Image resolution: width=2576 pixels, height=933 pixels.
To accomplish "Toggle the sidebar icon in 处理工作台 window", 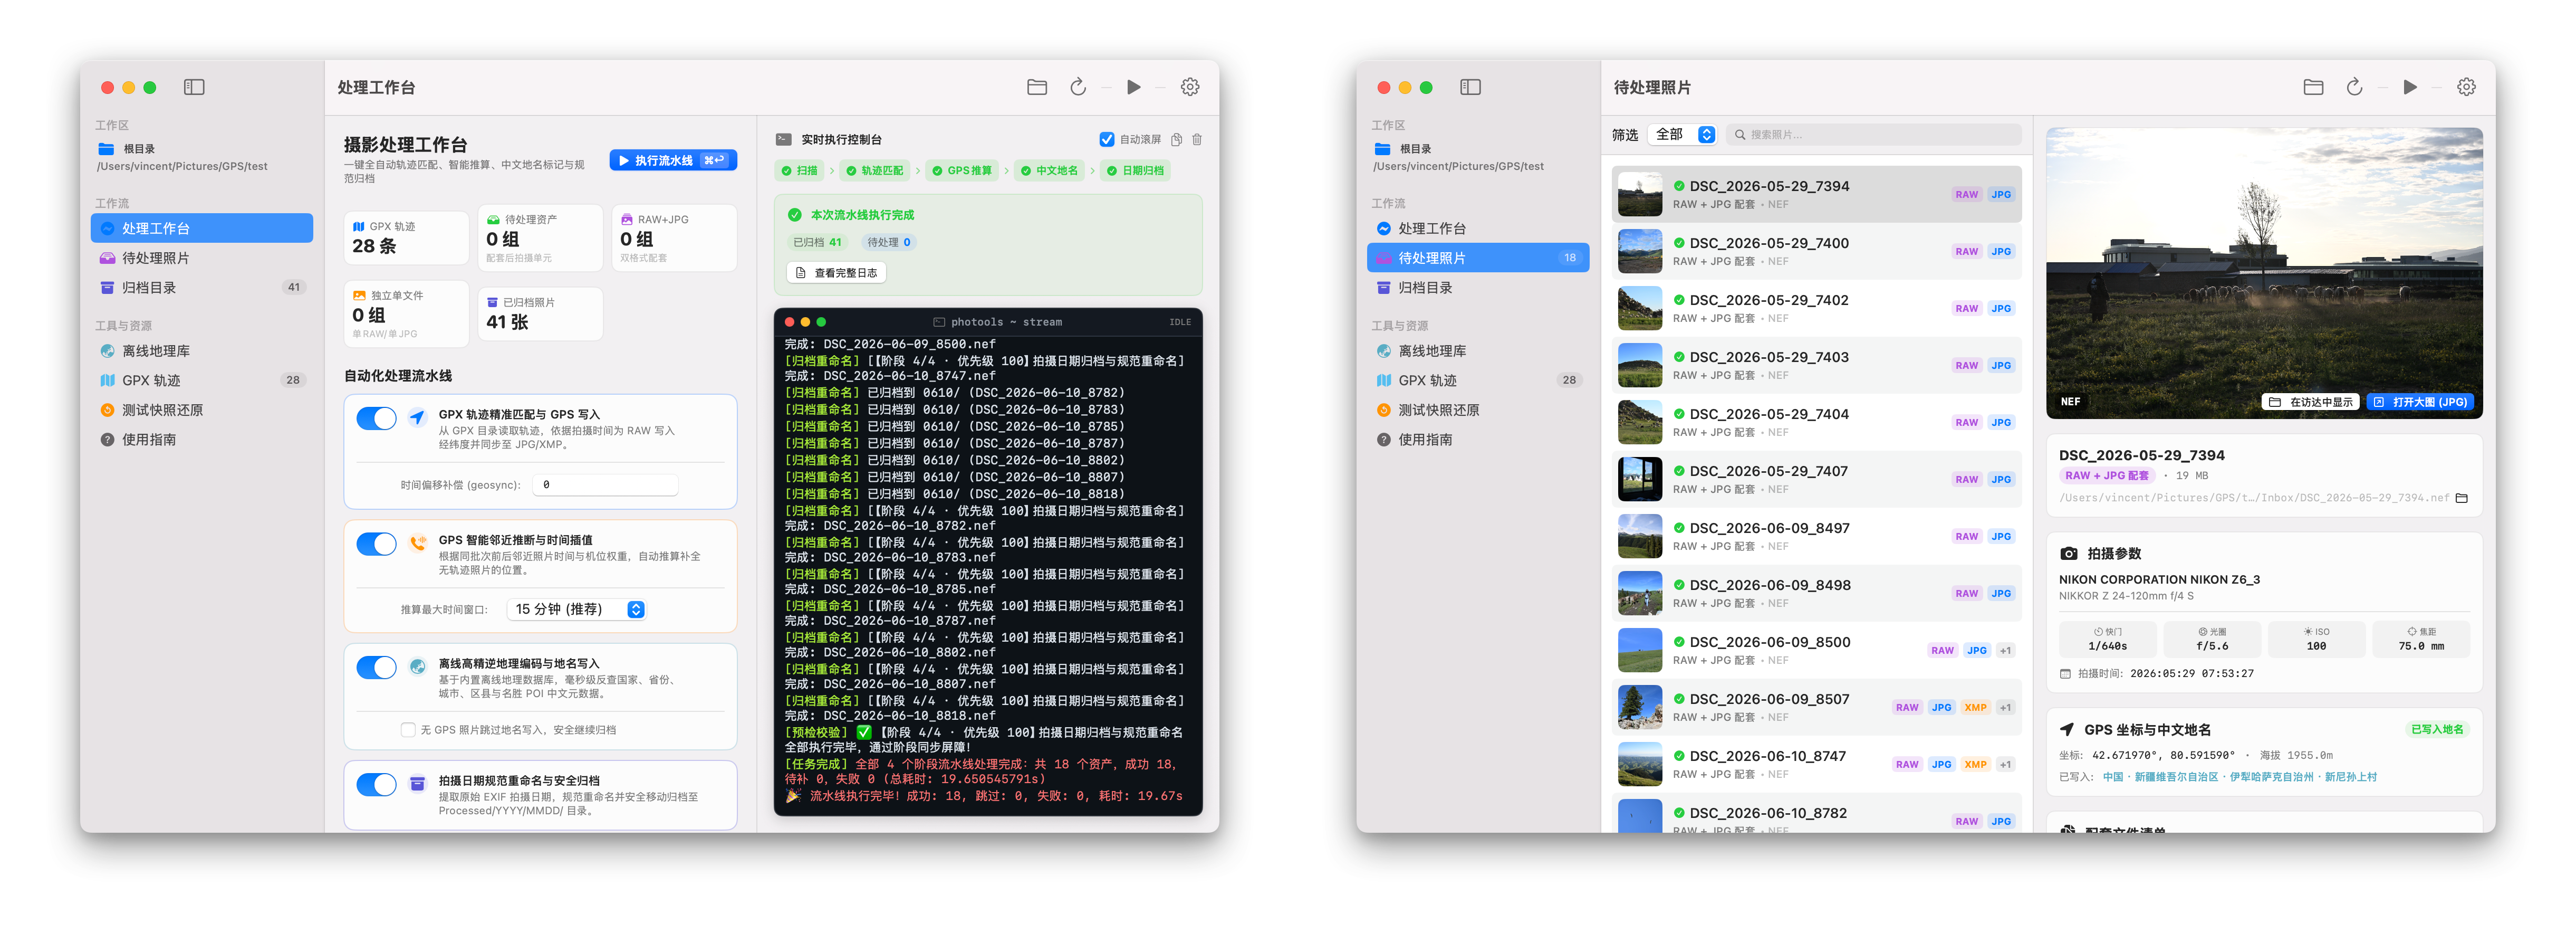I will (194, 87).
